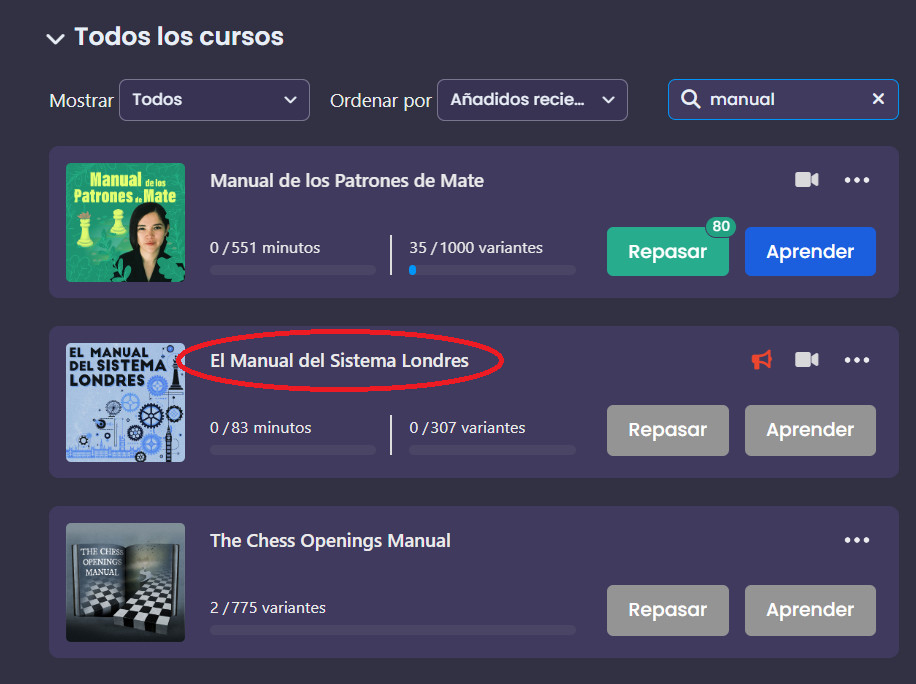Clear the search field with the X icon
Viewport: 916px width, 684px height.
coord(878,99)
